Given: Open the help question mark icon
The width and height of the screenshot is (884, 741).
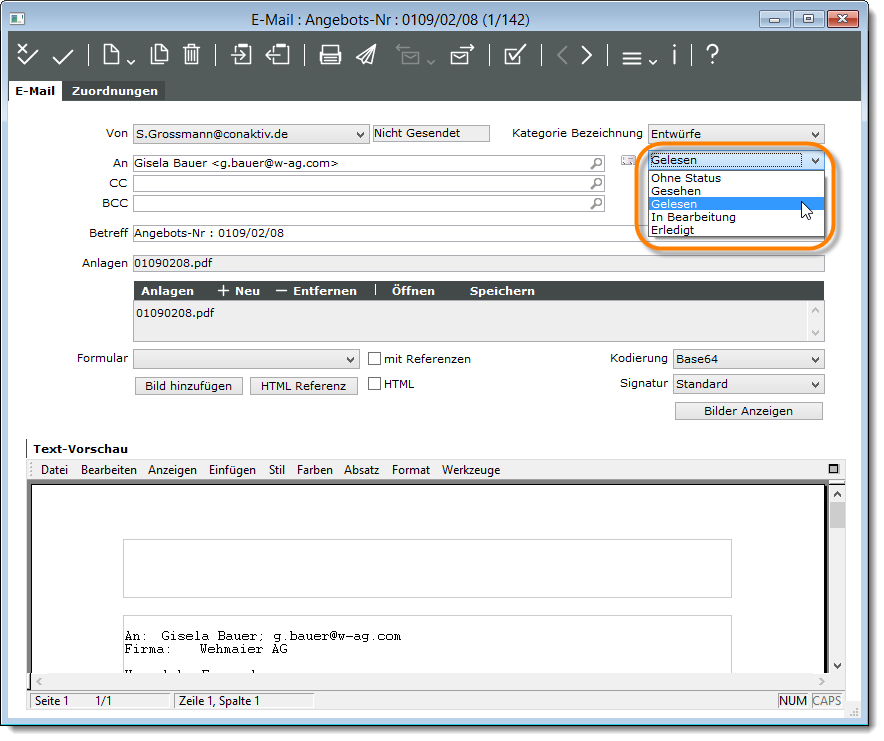Looking at the screenshot, I should click(x=712, y=55).
